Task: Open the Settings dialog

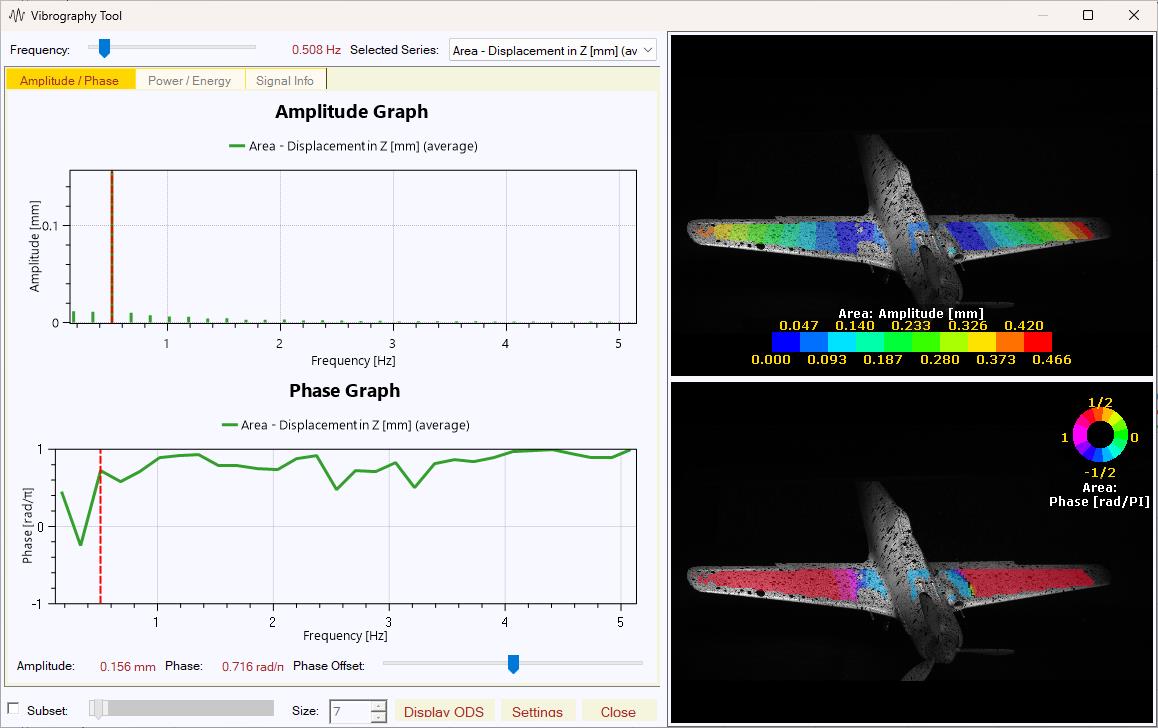Action: pos(538,710)
